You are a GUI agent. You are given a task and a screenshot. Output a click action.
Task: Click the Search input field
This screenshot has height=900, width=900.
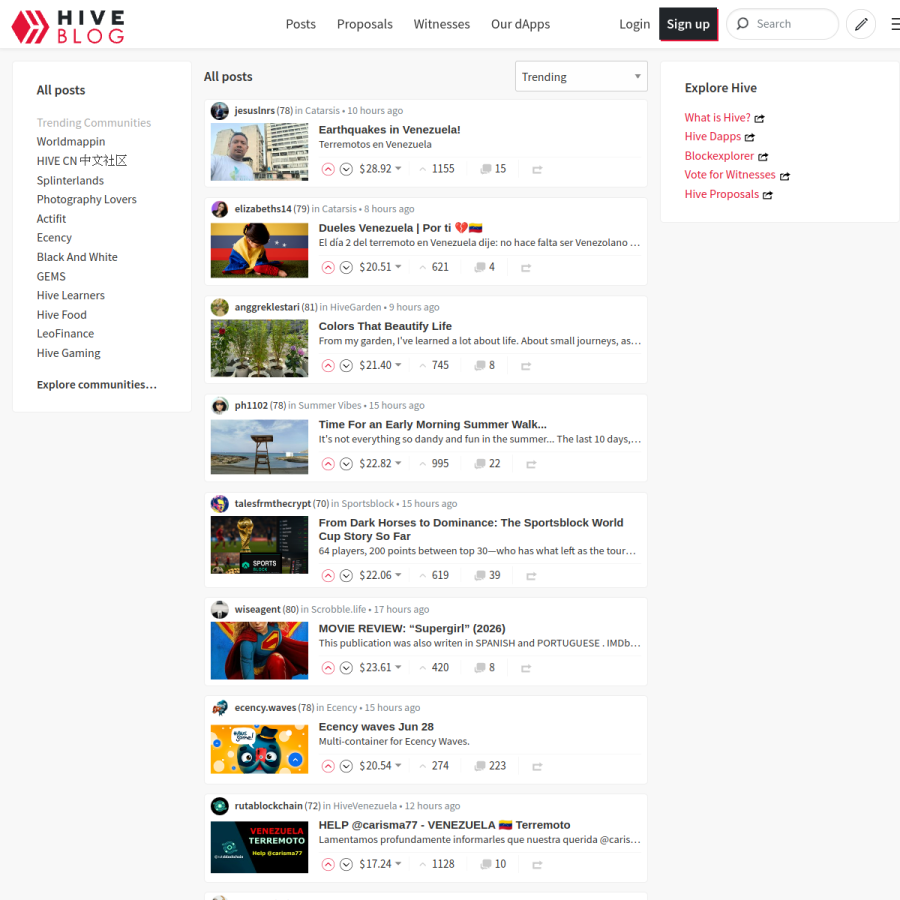click(782, 24)
